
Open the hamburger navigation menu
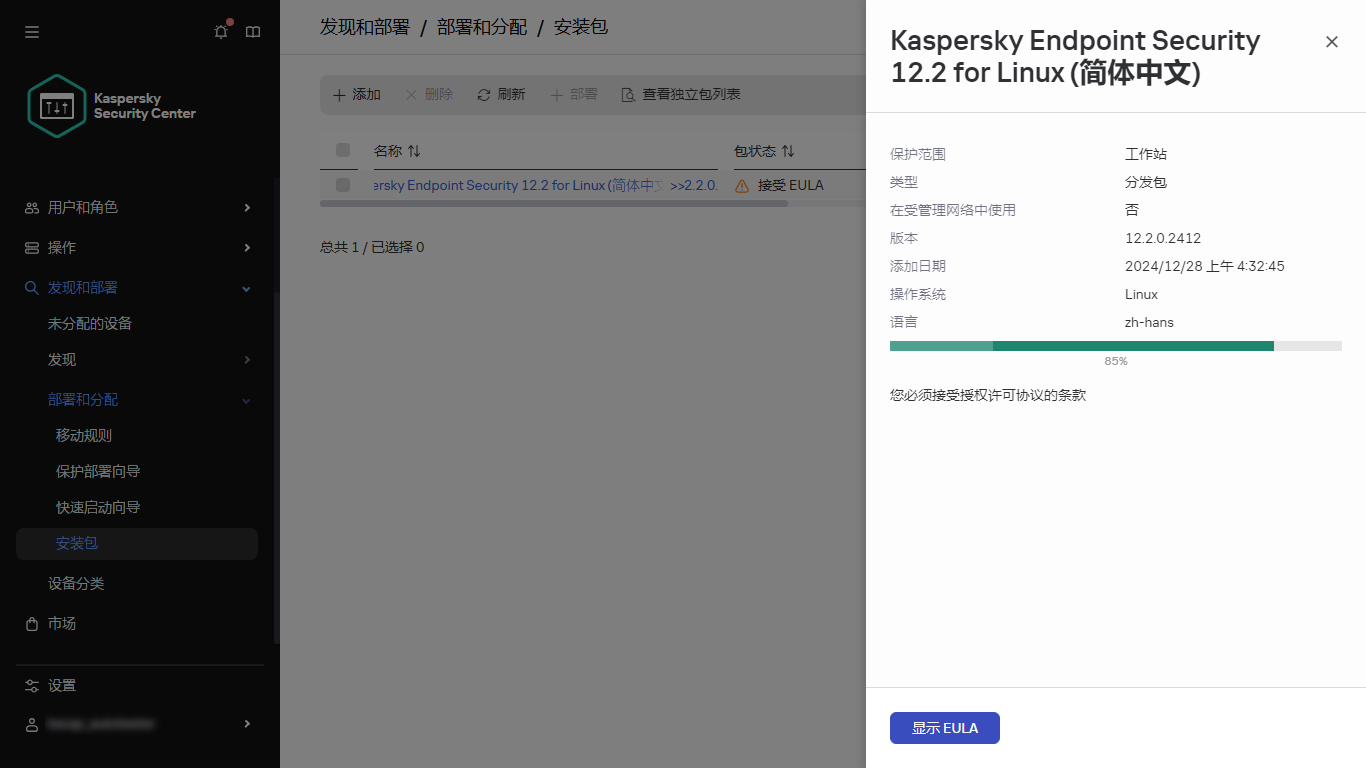[31, 31]
